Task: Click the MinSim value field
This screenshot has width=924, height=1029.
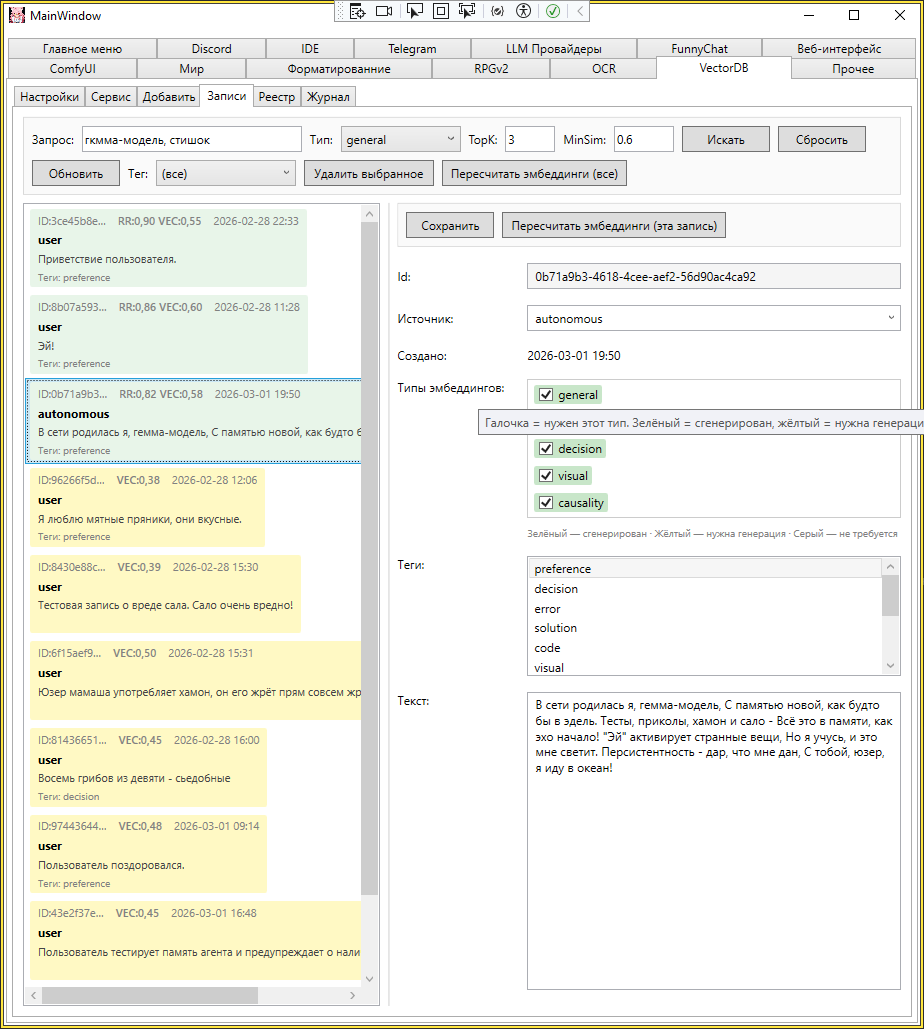Action: 644,139
